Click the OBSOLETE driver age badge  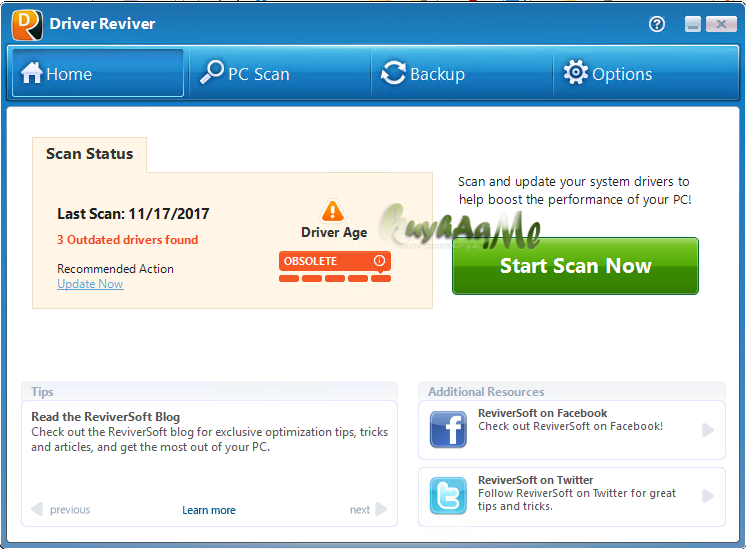tap(334, 261)
